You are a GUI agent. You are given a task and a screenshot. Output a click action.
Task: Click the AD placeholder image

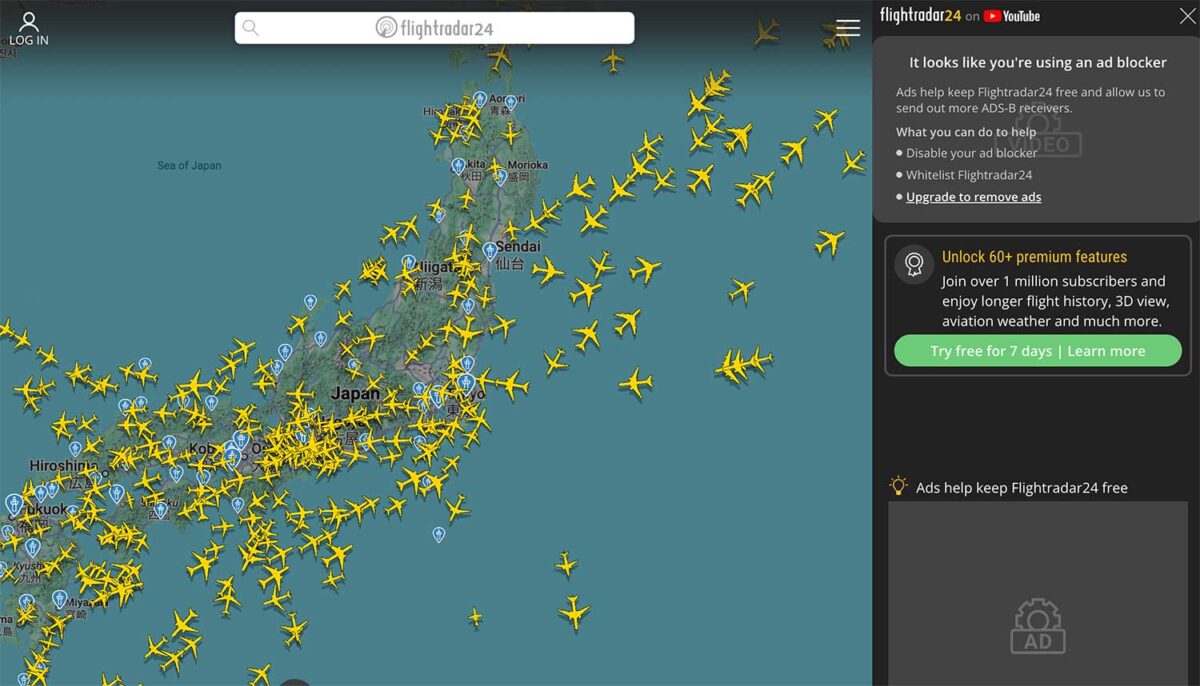[1038, 626]
